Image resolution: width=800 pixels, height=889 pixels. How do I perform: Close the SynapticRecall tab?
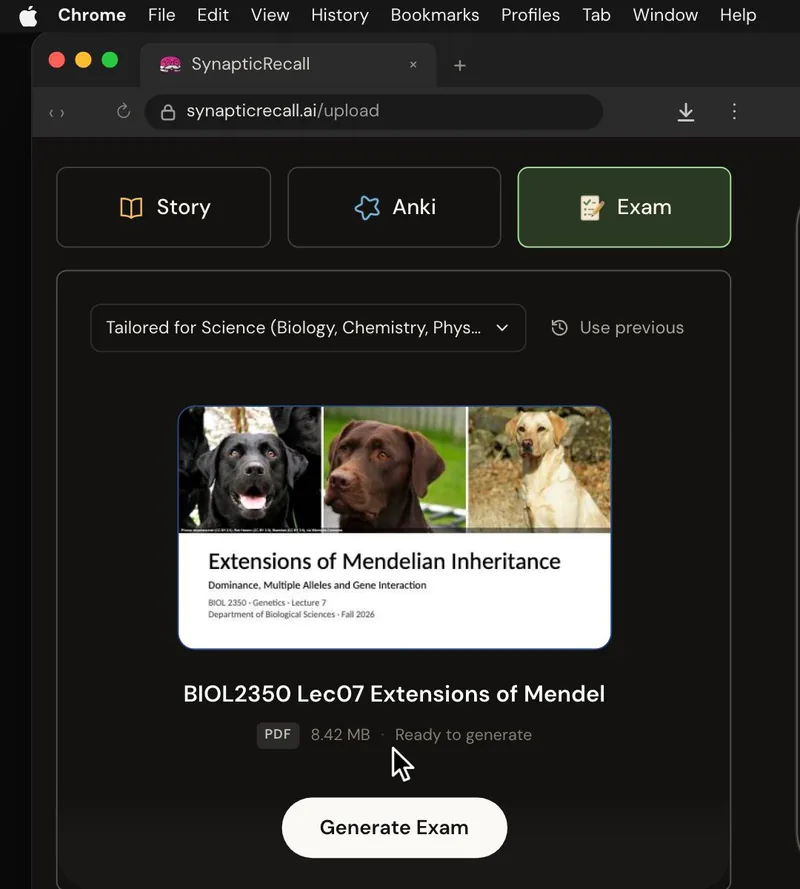[413, 65]
